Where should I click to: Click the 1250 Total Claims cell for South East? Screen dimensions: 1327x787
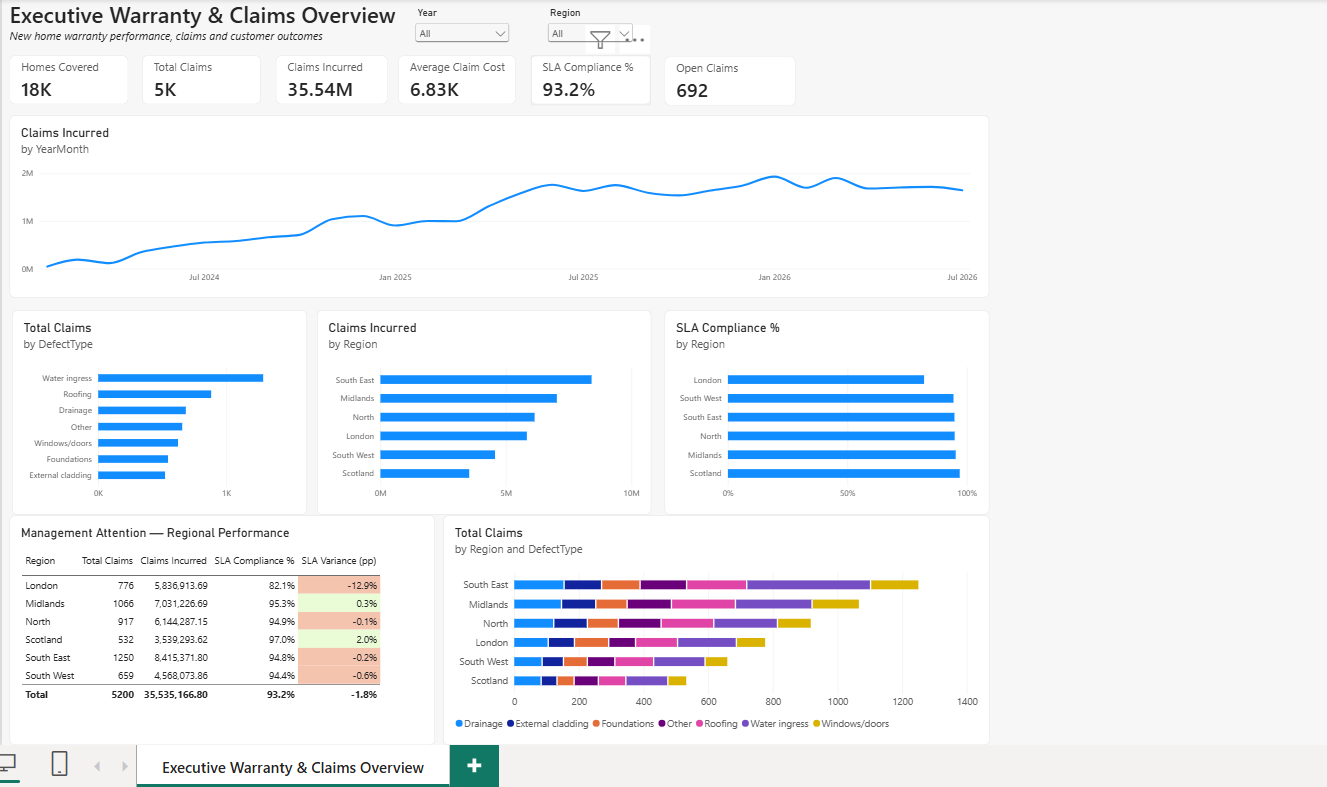[123, 658]
